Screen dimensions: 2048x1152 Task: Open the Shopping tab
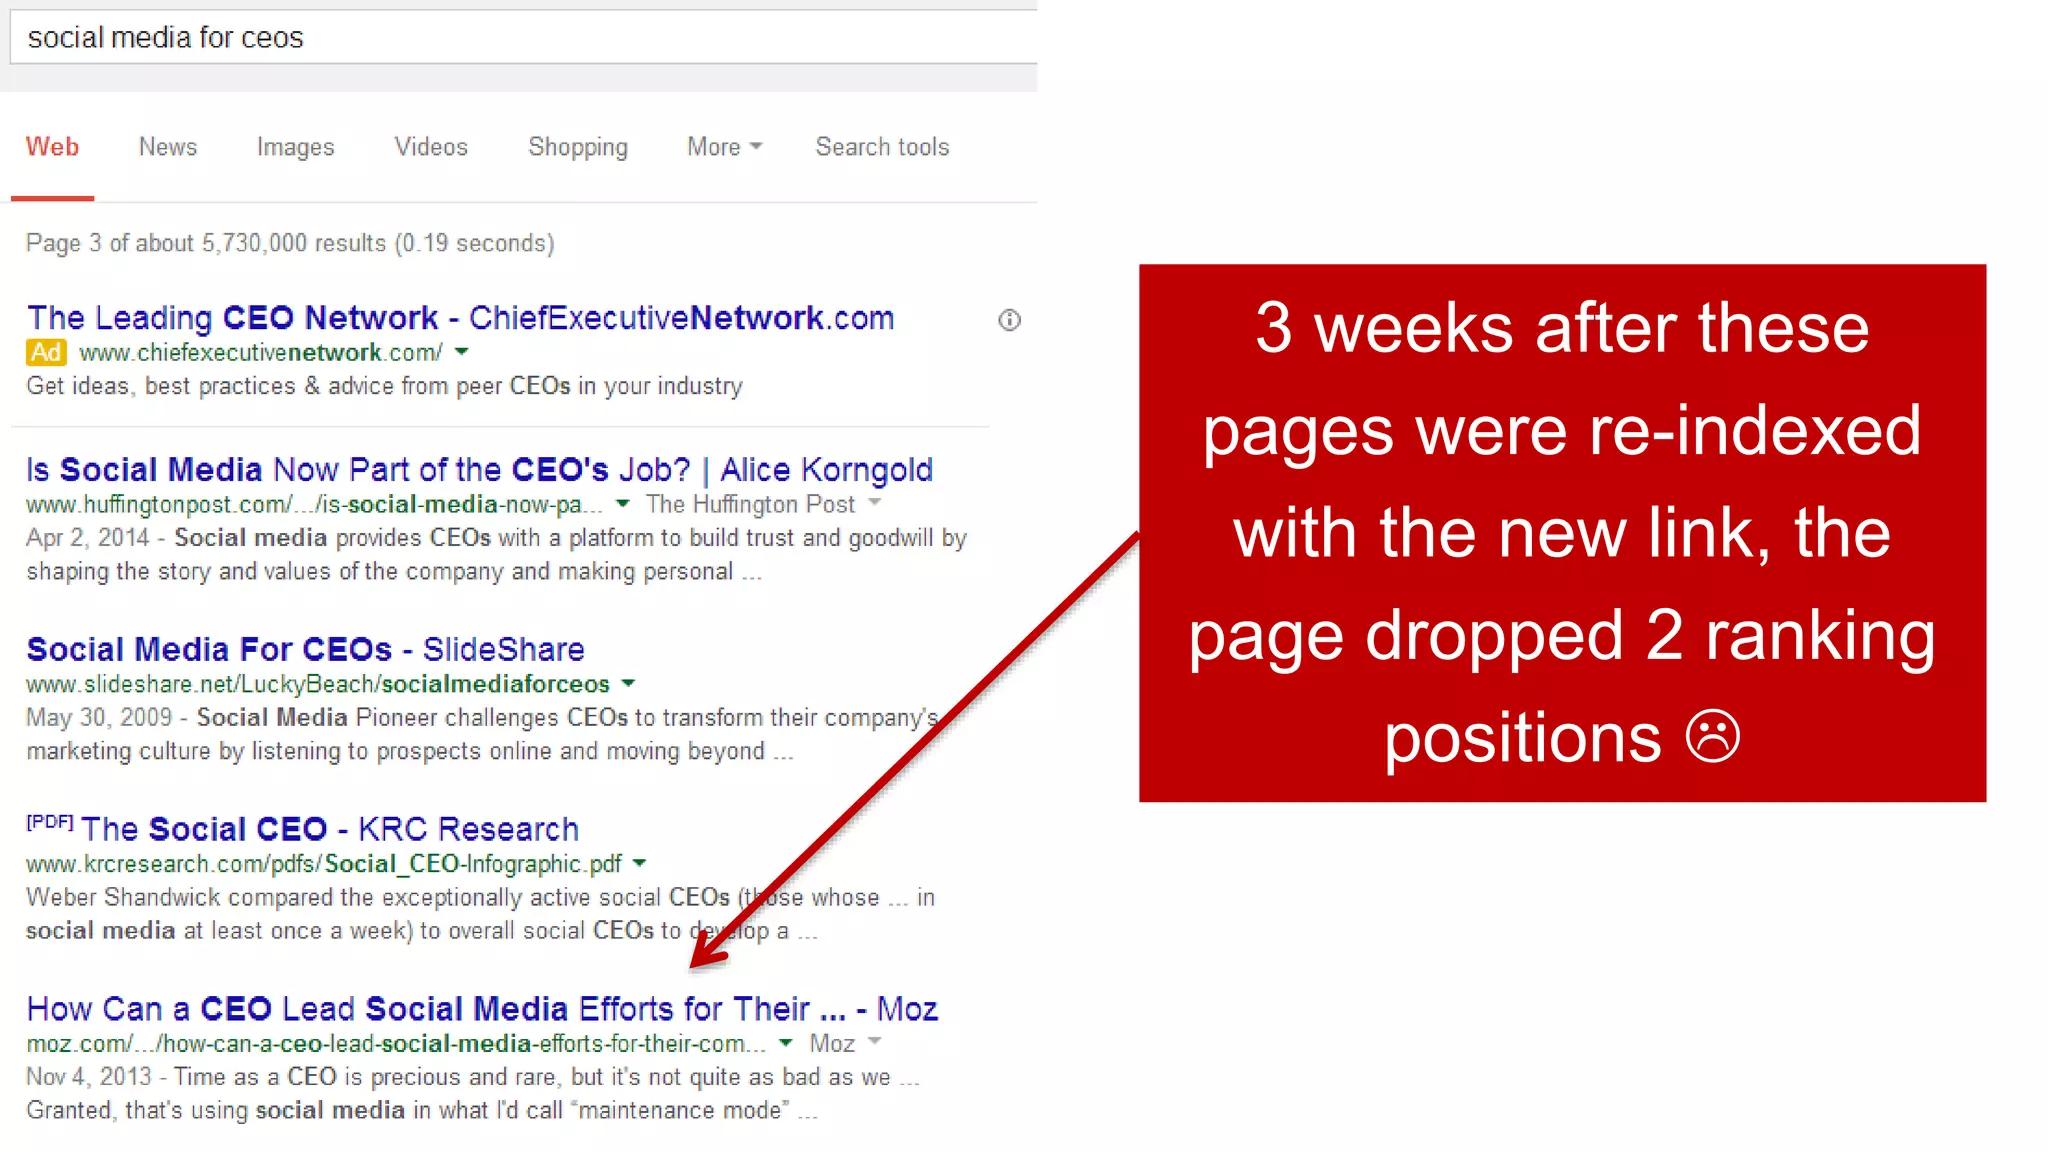pyautogui.click(x=577, y=147)
